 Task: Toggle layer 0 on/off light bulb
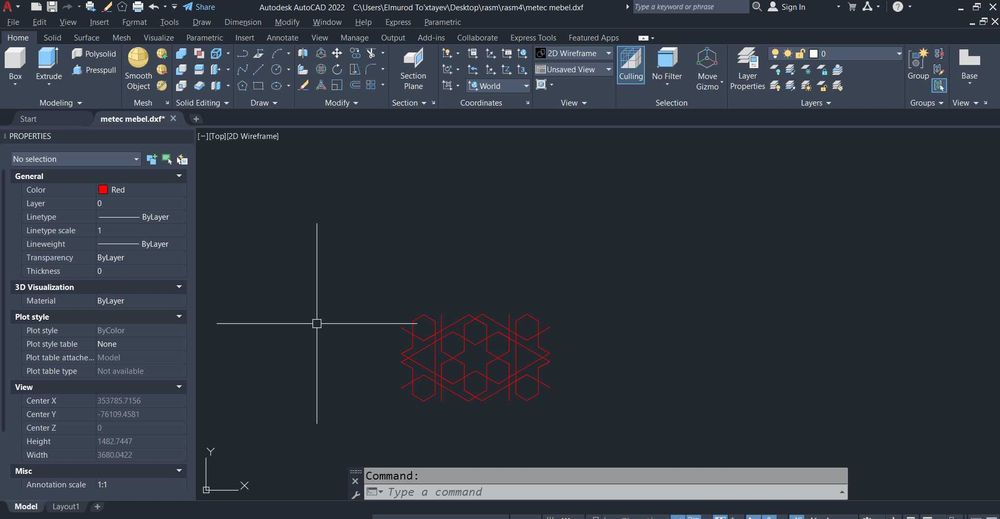tap(775, 54)
